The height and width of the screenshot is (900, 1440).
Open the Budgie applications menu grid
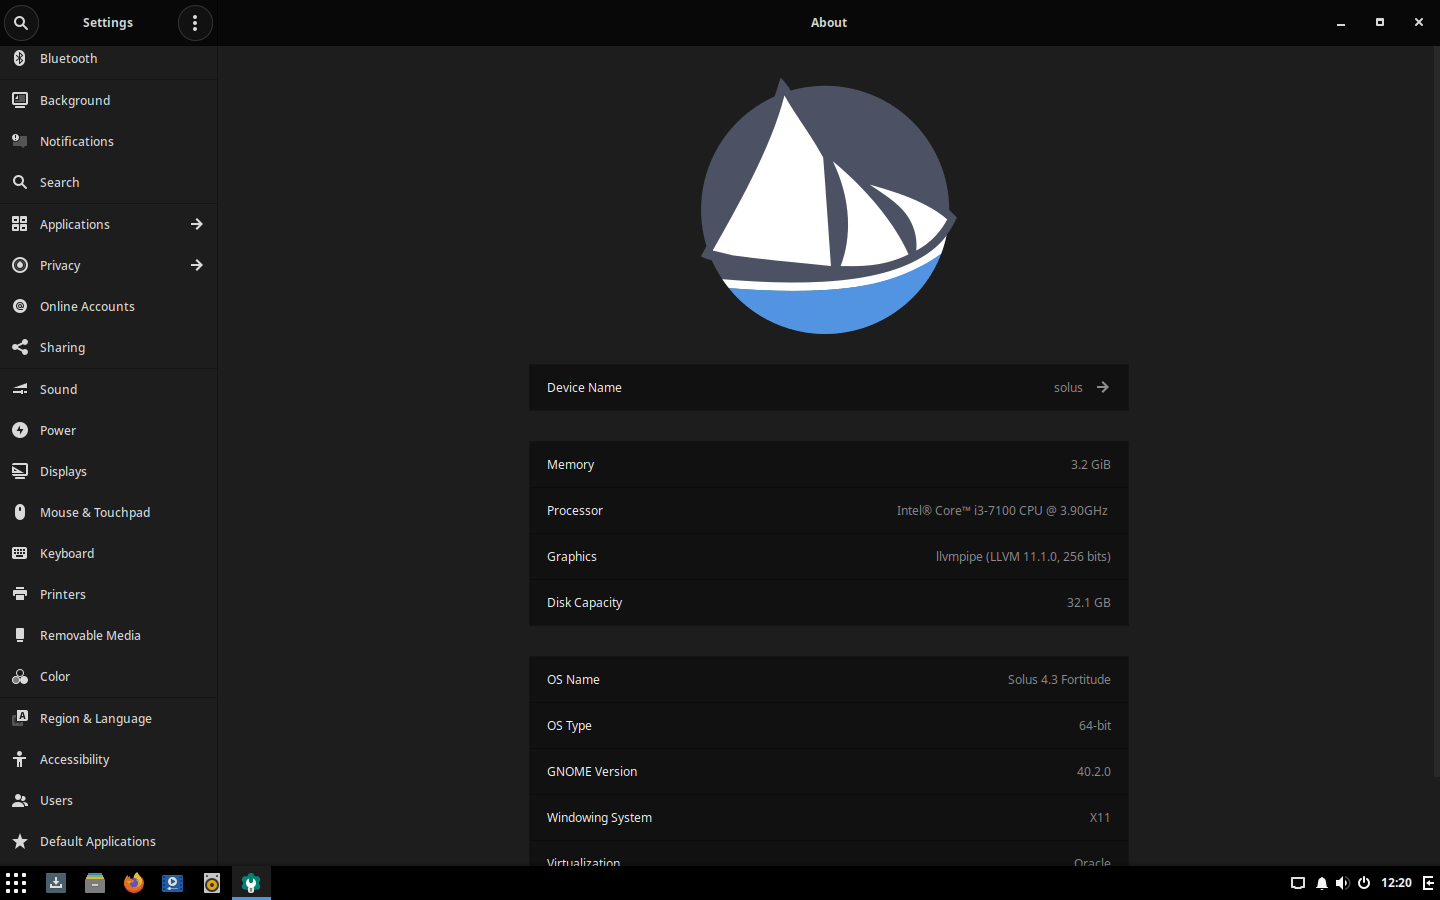pyautogui.click(x=16, y=883)
